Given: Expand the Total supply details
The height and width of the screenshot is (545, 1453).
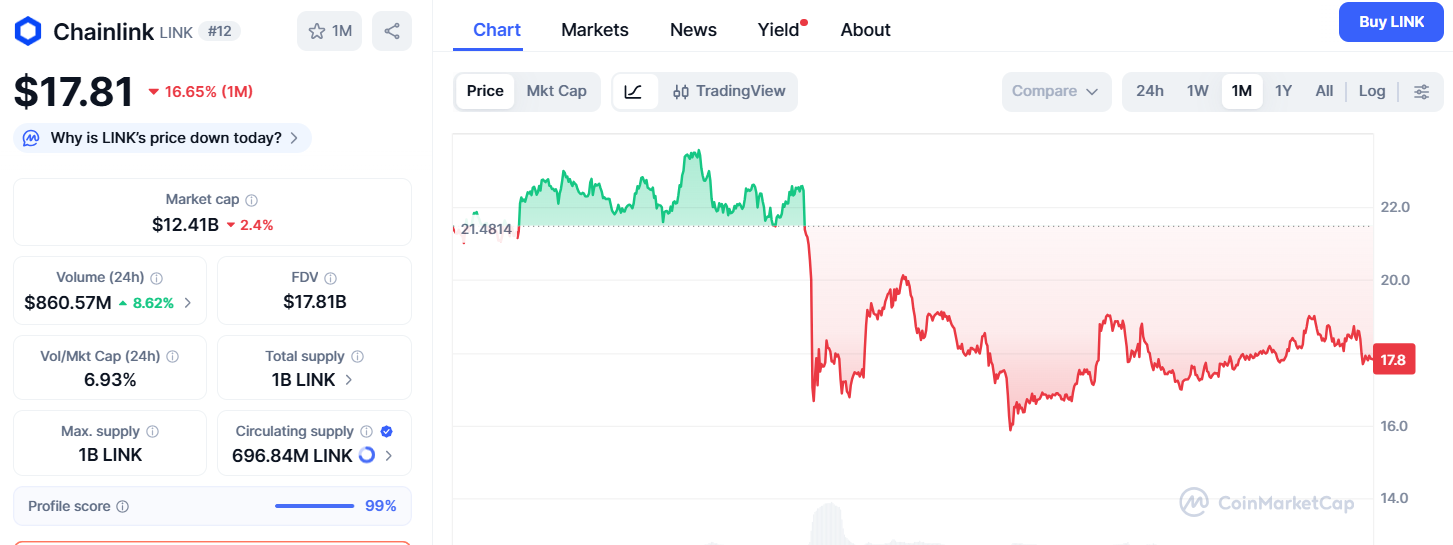Looking at the screenshot, I should tap(348, 380).
